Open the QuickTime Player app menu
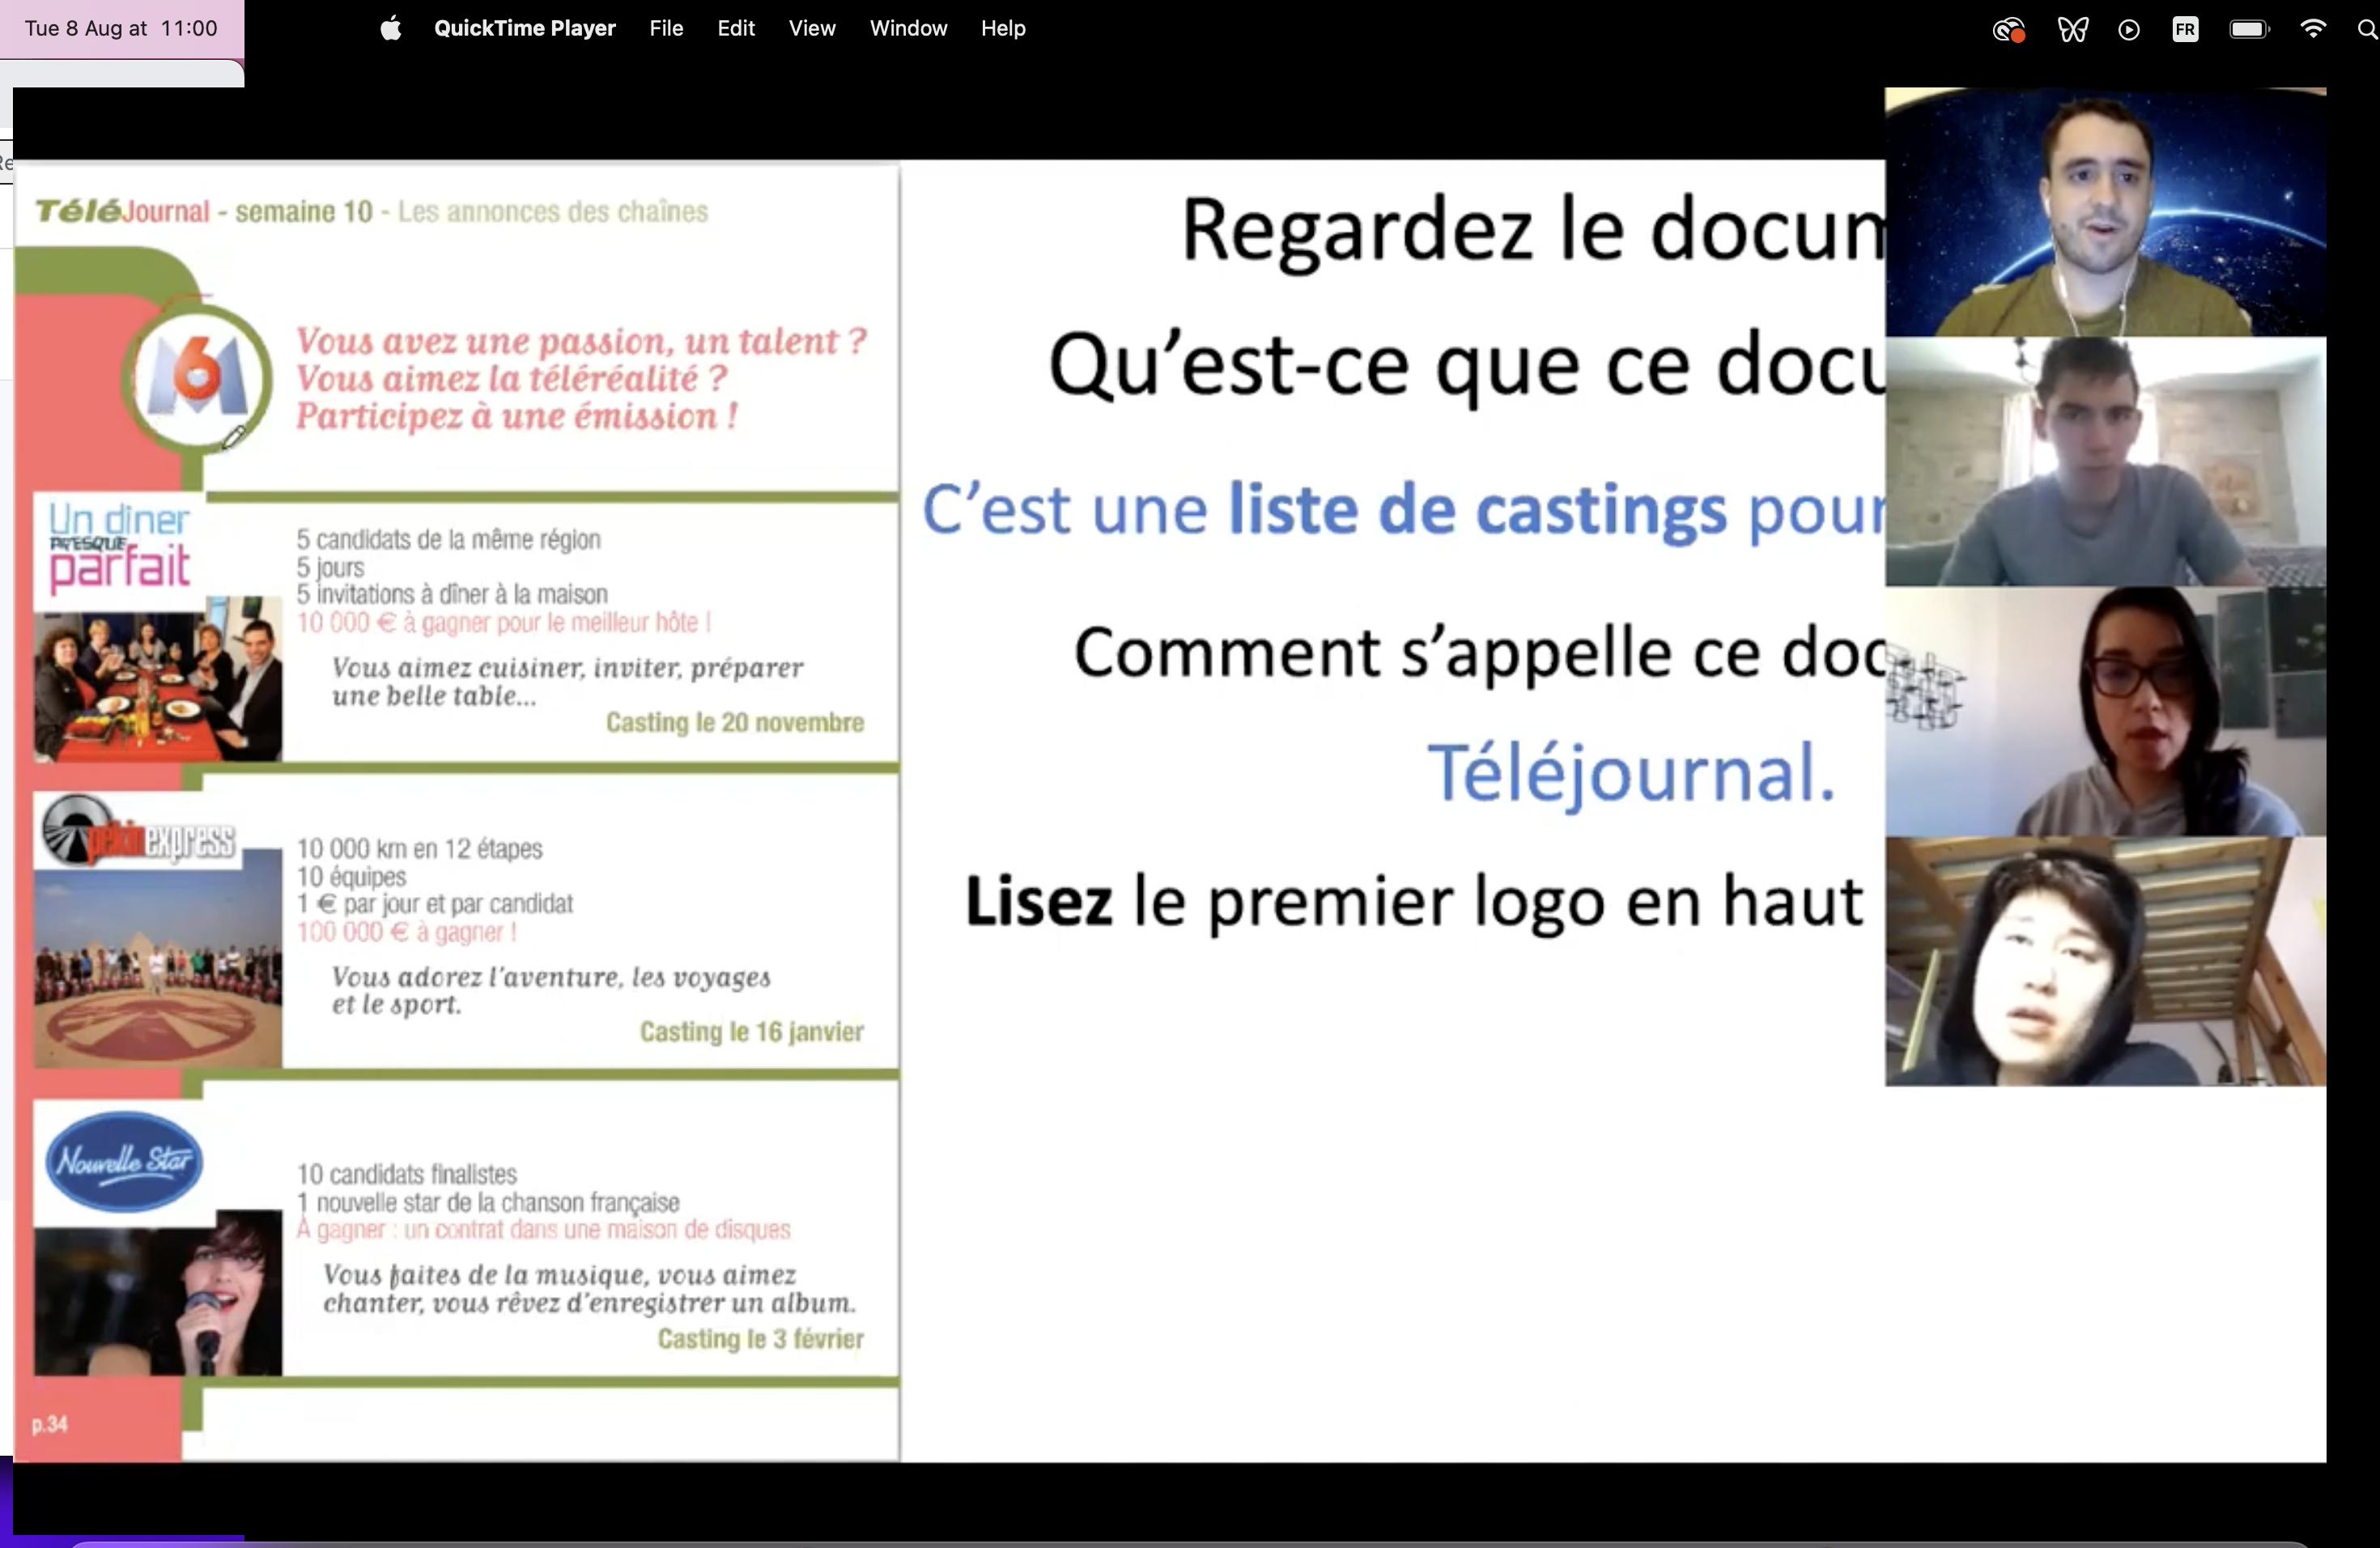Image resolution: width=2380 pixels, height=1548 pixels. coord(524,29)
